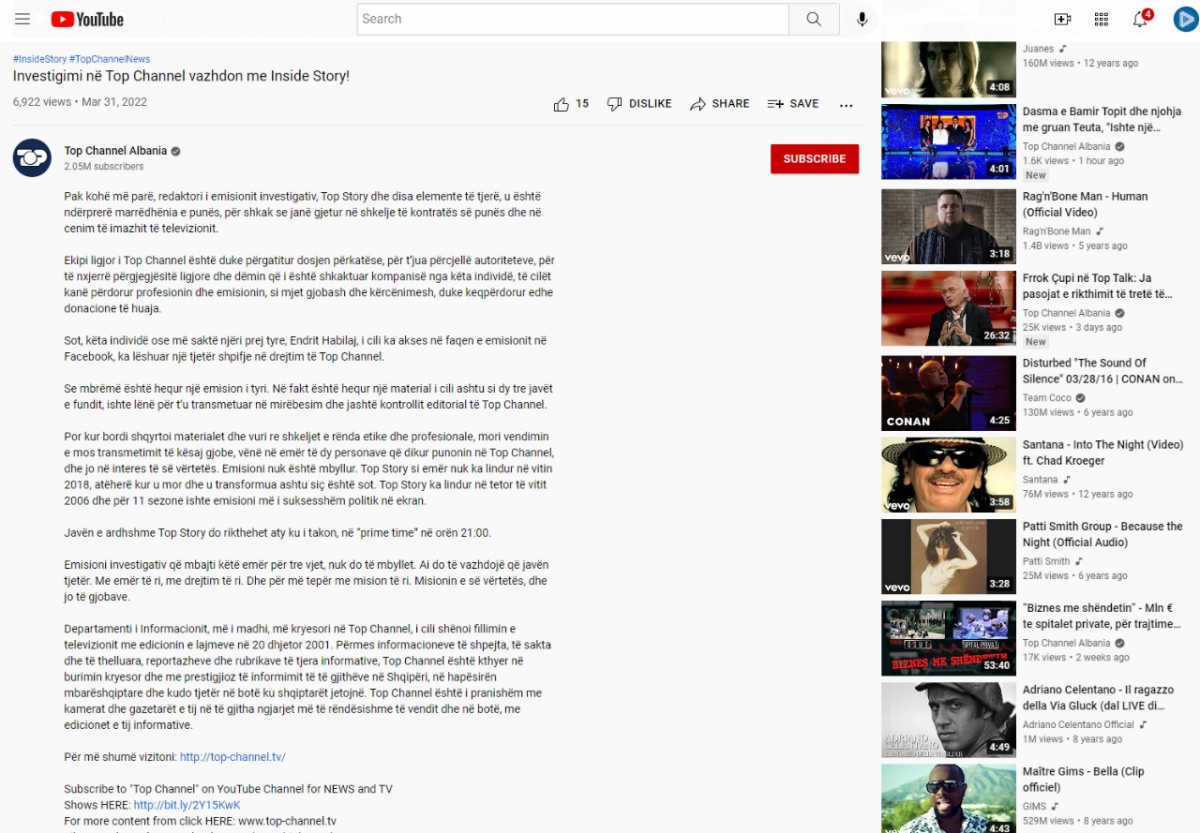Open the account avatar menu

[1185, 19]
